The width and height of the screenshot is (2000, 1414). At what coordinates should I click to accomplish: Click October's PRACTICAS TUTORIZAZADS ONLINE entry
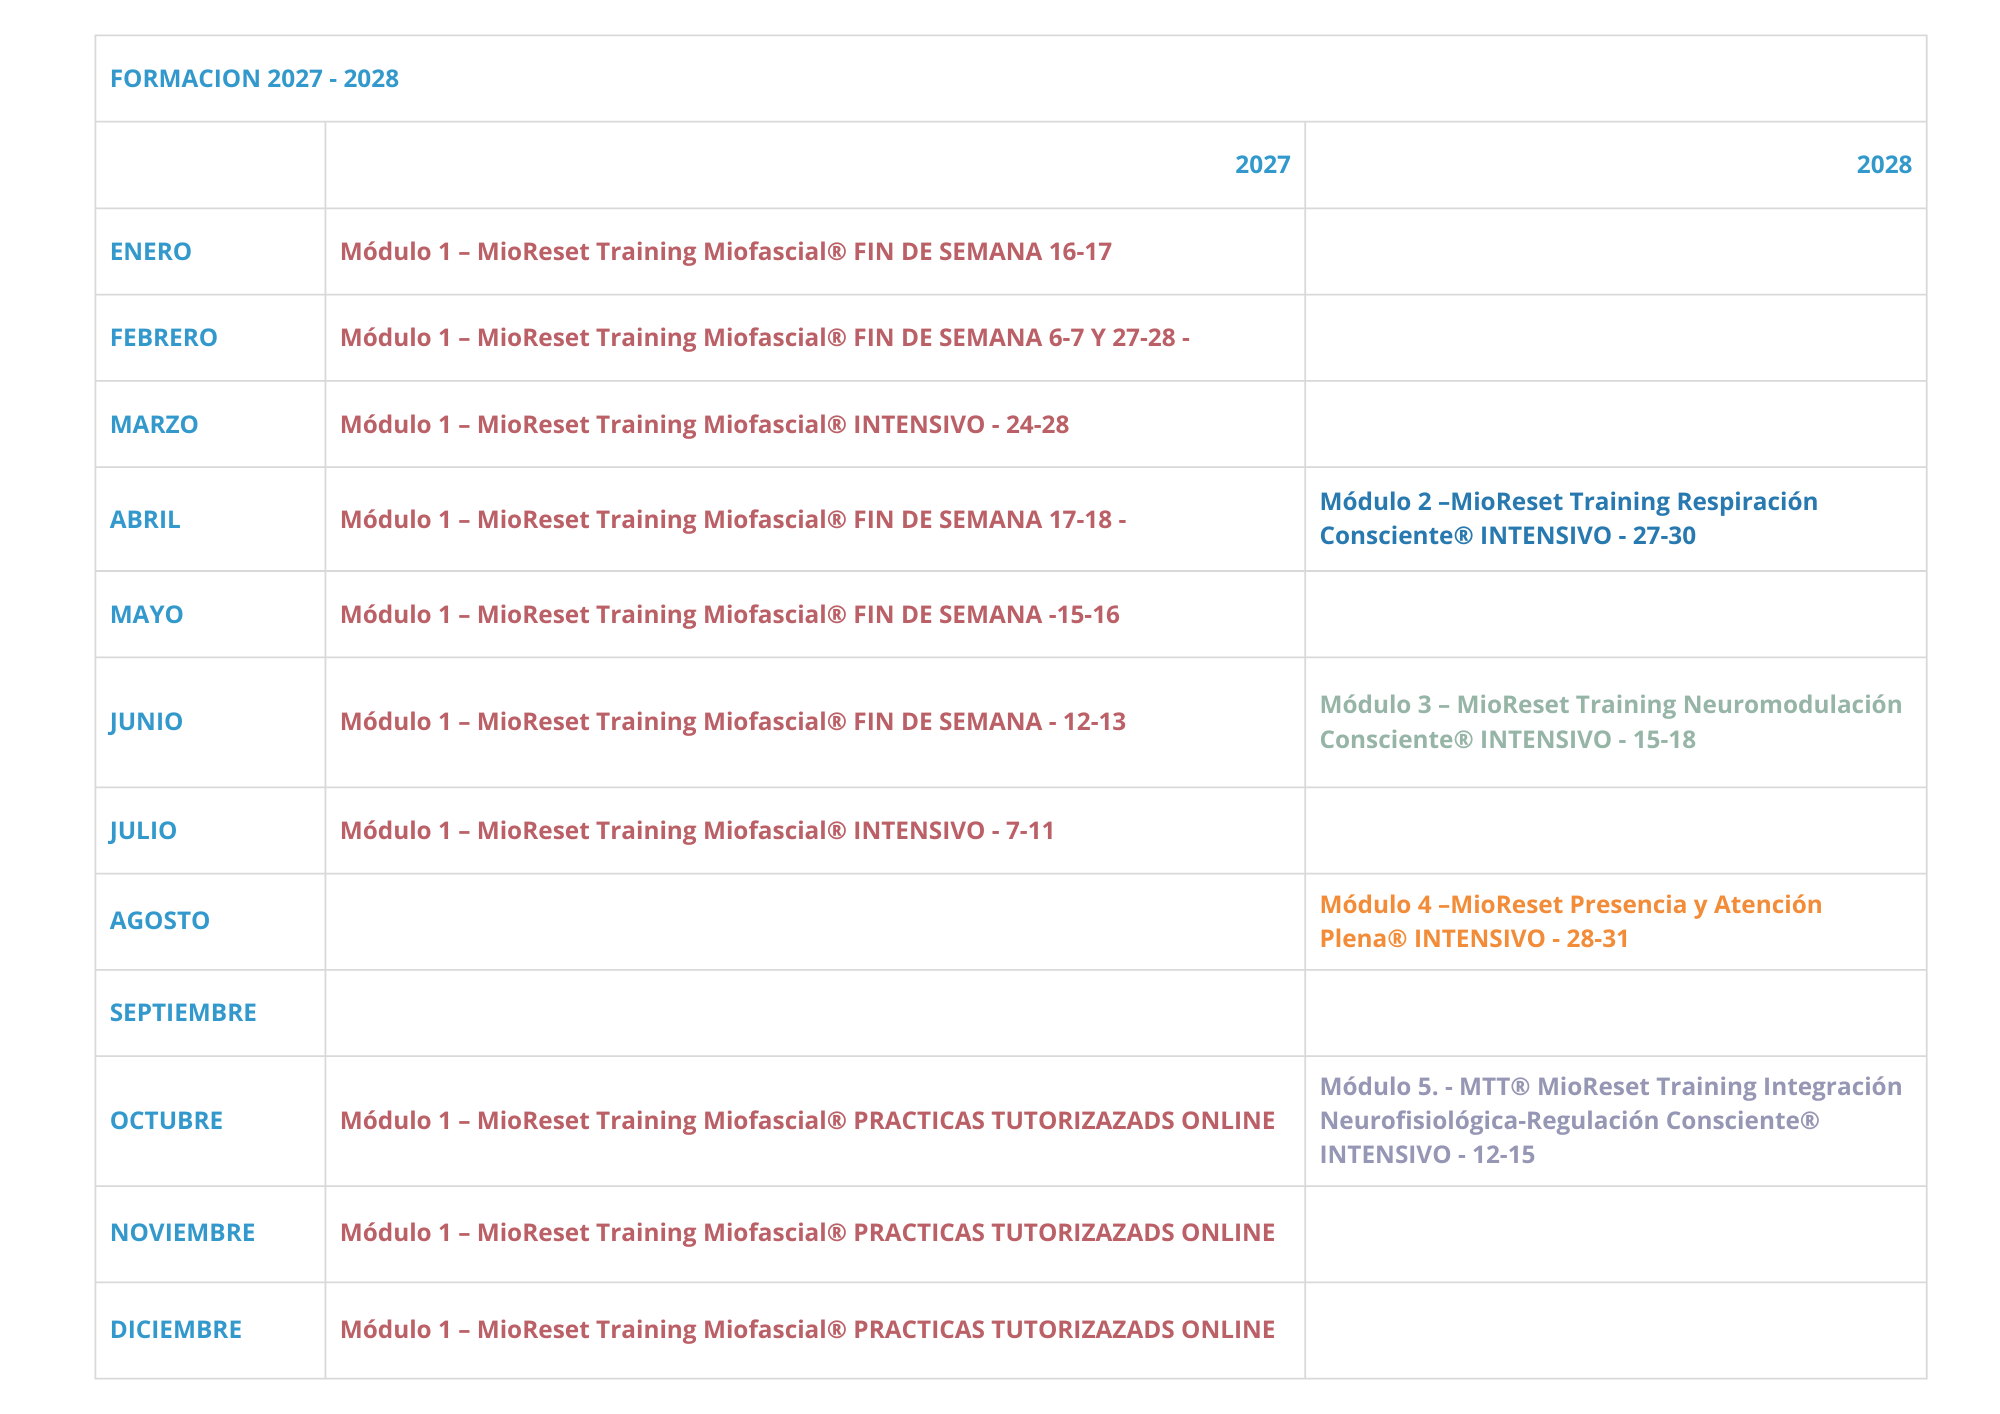[807, 1120]
